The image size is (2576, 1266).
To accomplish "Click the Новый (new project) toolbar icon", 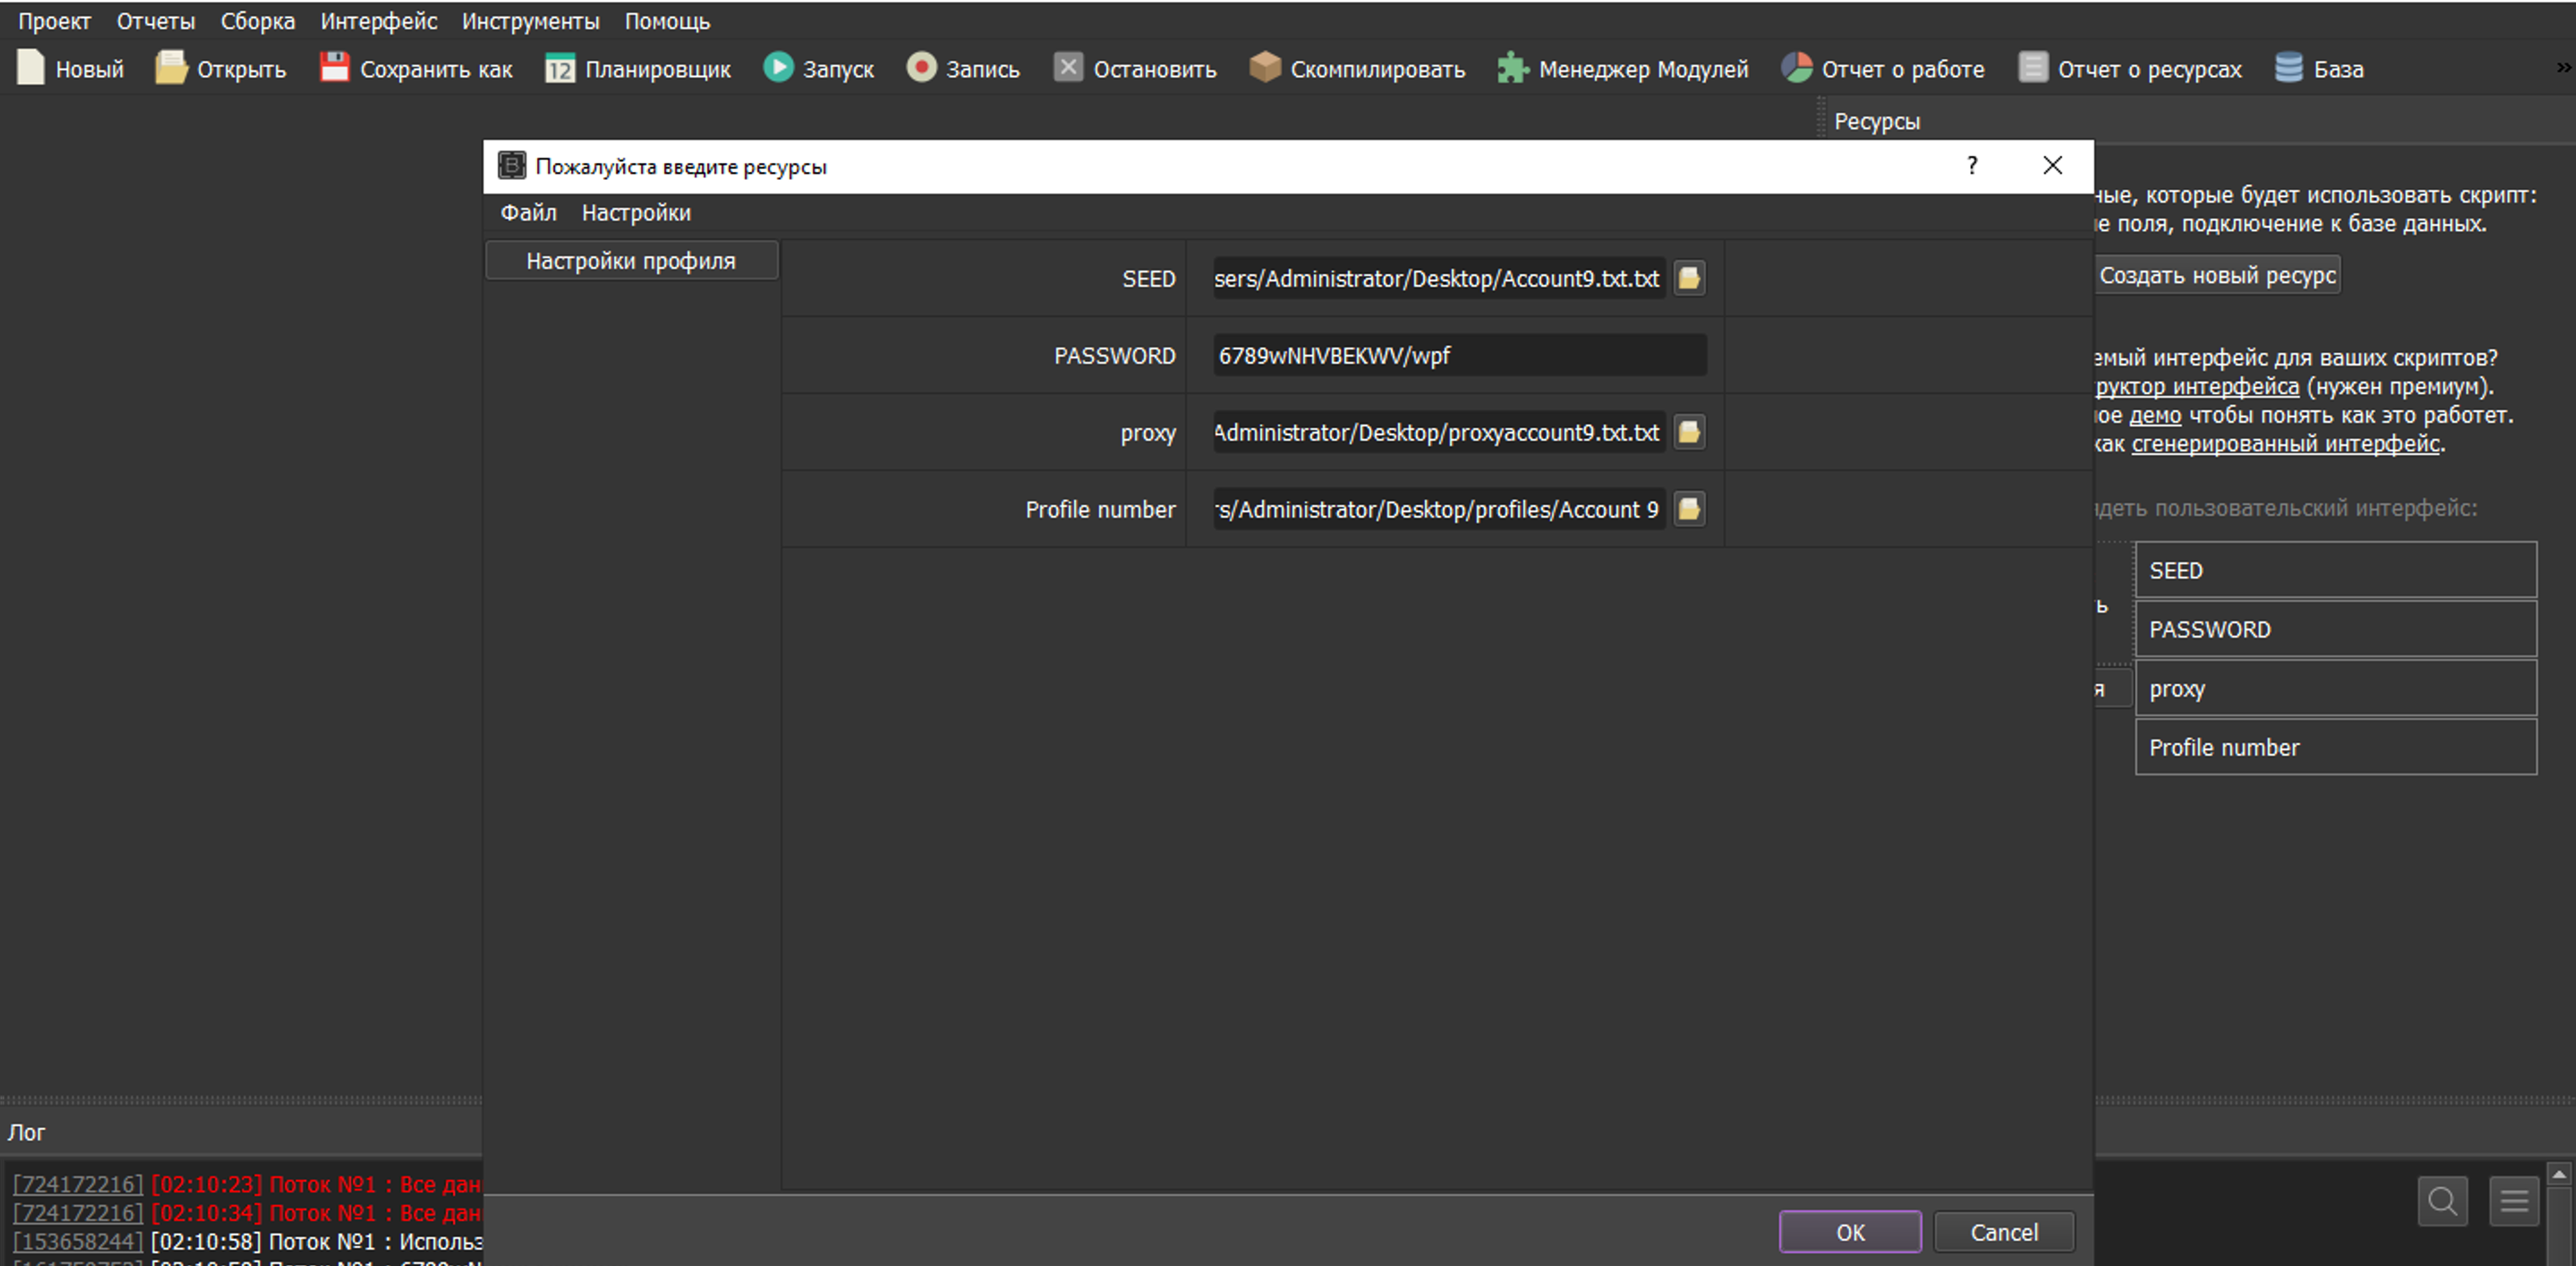I will 31,68.
